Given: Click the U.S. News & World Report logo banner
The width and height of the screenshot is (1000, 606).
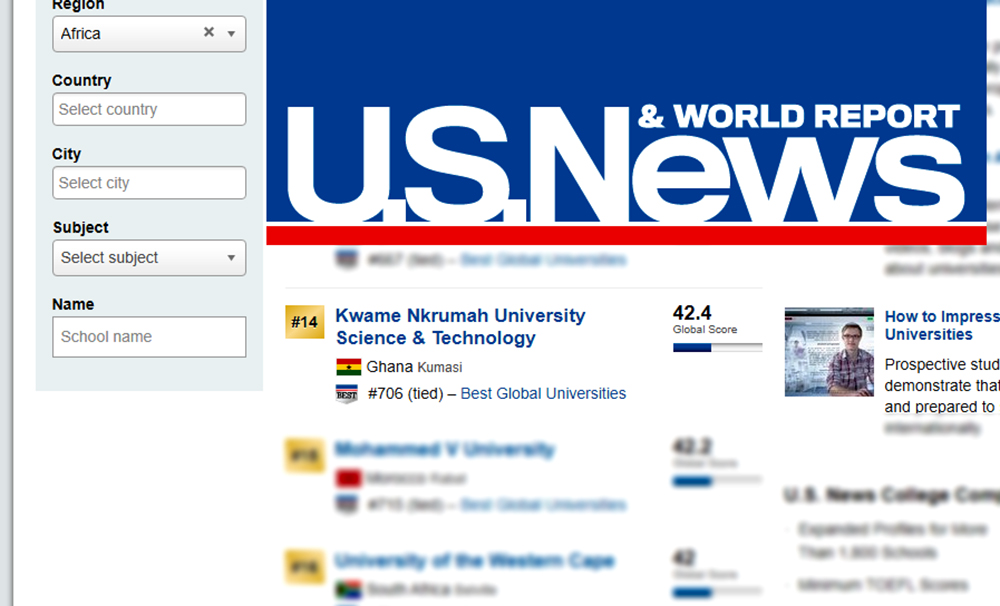Looking at the screenshot, I should pos(626,122).
